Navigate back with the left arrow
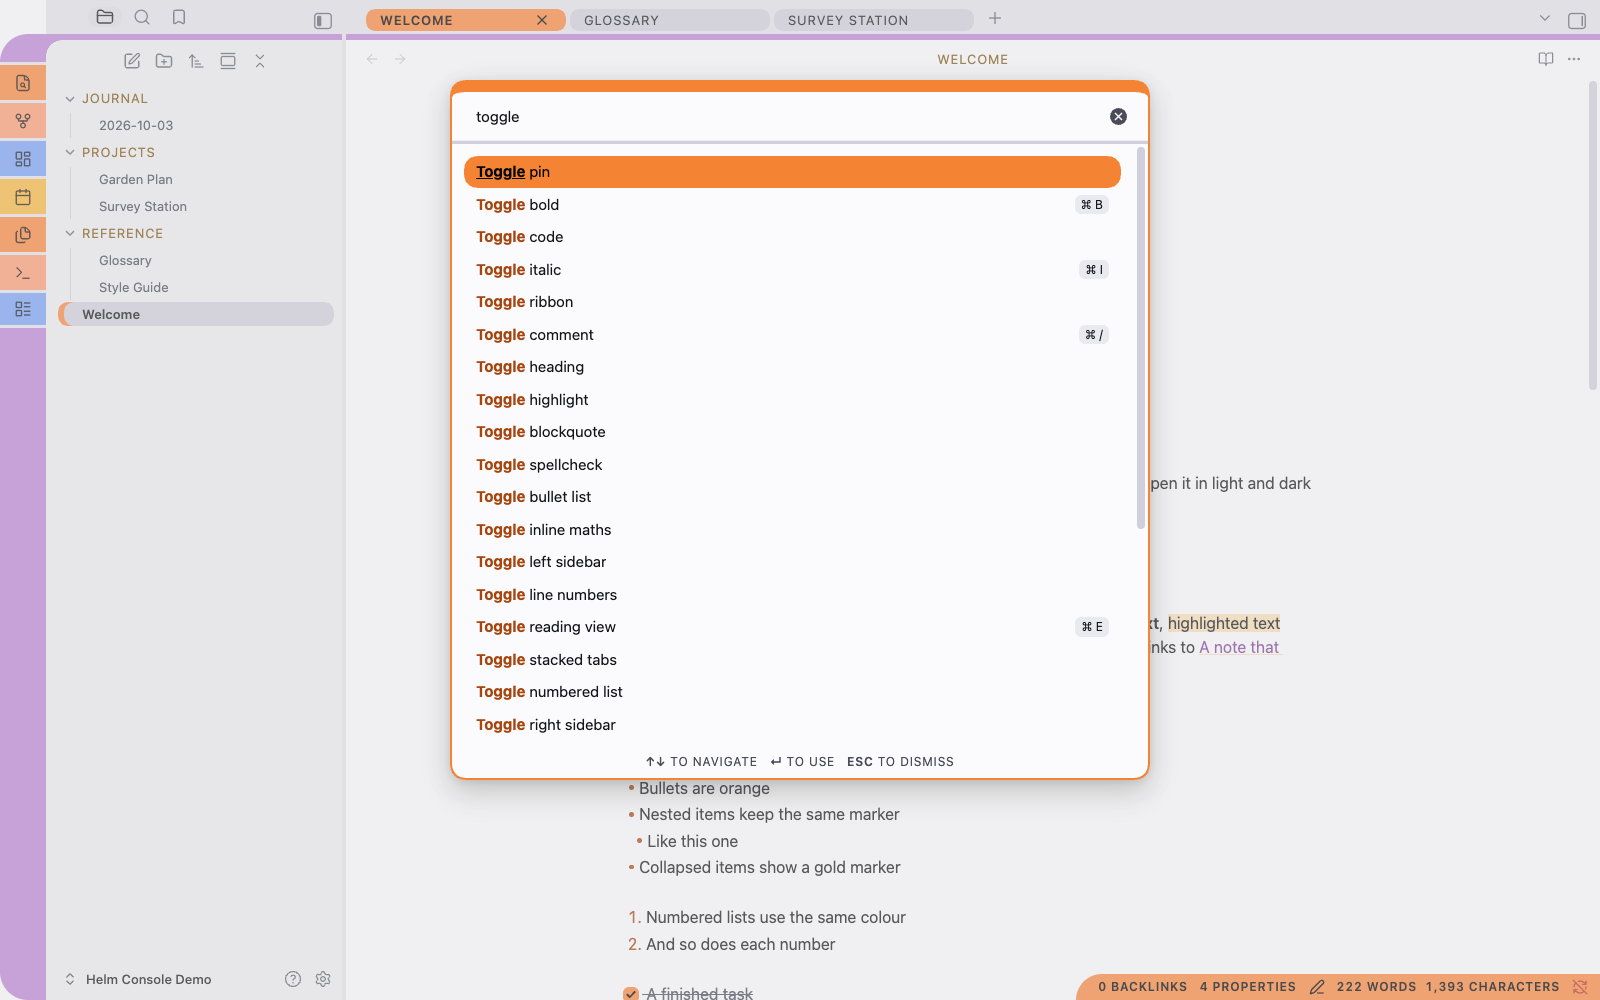This screenshot has height=1000, width=1600. pos(372,59)
